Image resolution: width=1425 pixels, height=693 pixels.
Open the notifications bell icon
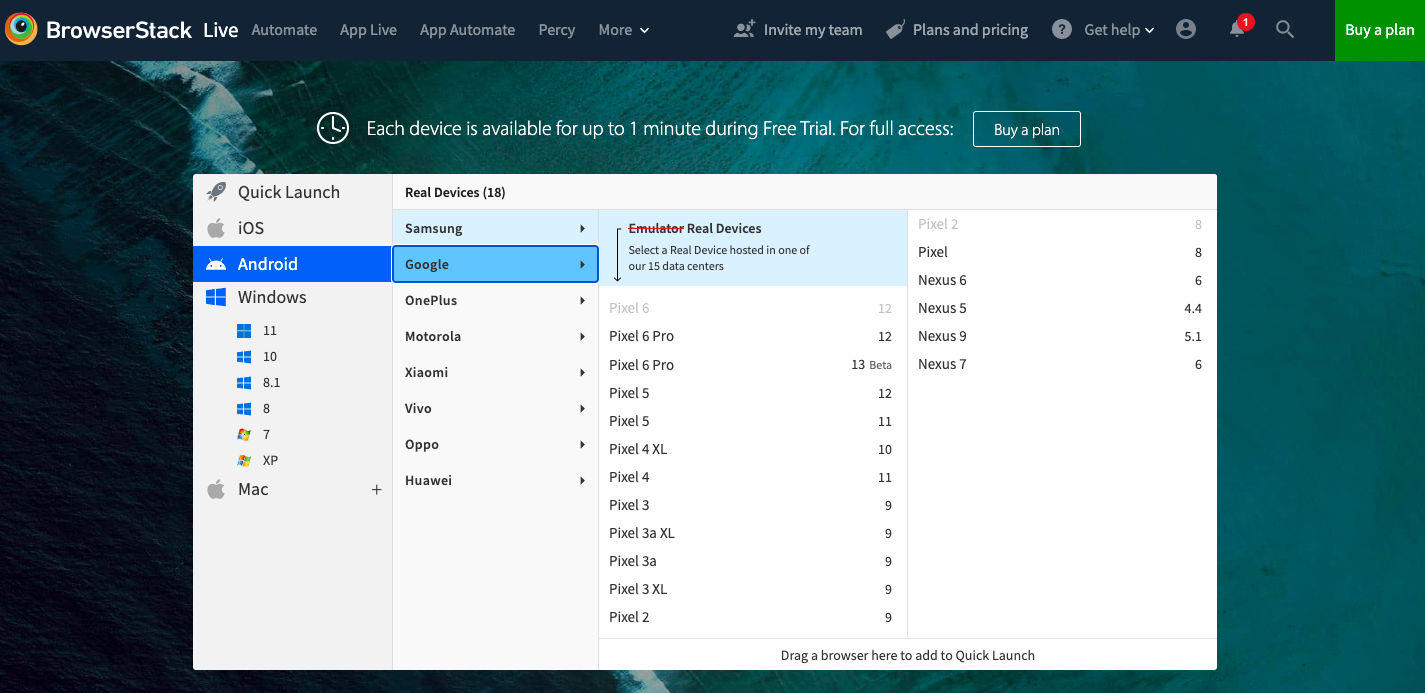(1238, 29)
